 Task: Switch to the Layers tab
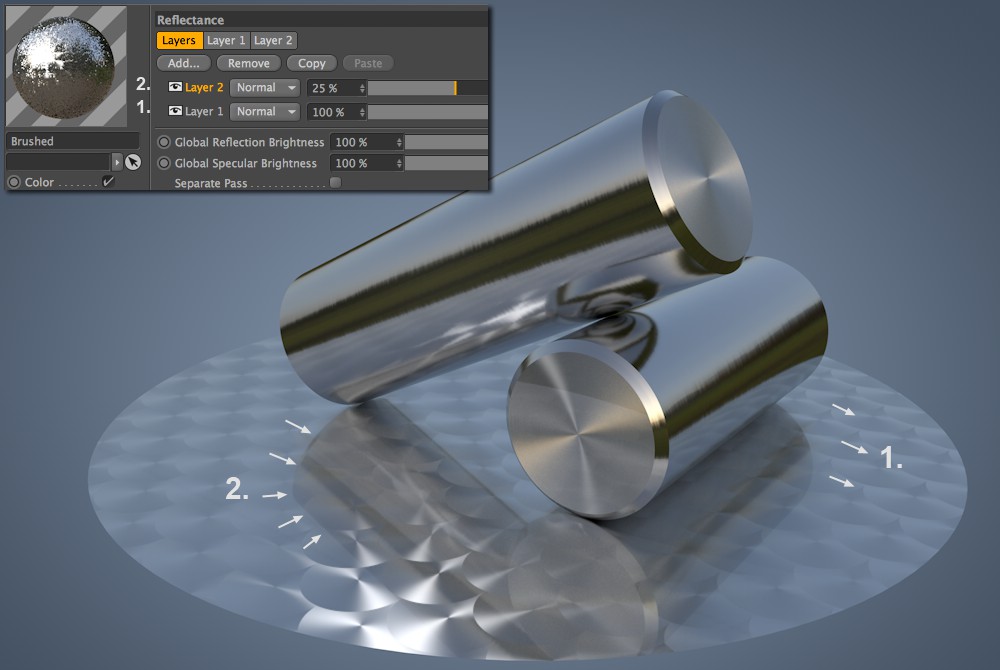click(179, 40)
